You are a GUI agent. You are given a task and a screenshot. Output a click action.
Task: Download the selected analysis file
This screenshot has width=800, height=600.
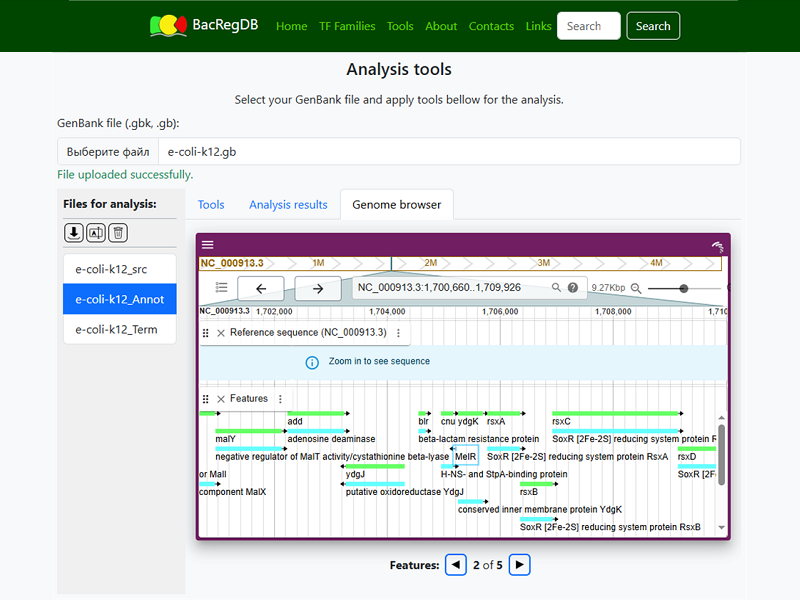[x=74, y=233]
